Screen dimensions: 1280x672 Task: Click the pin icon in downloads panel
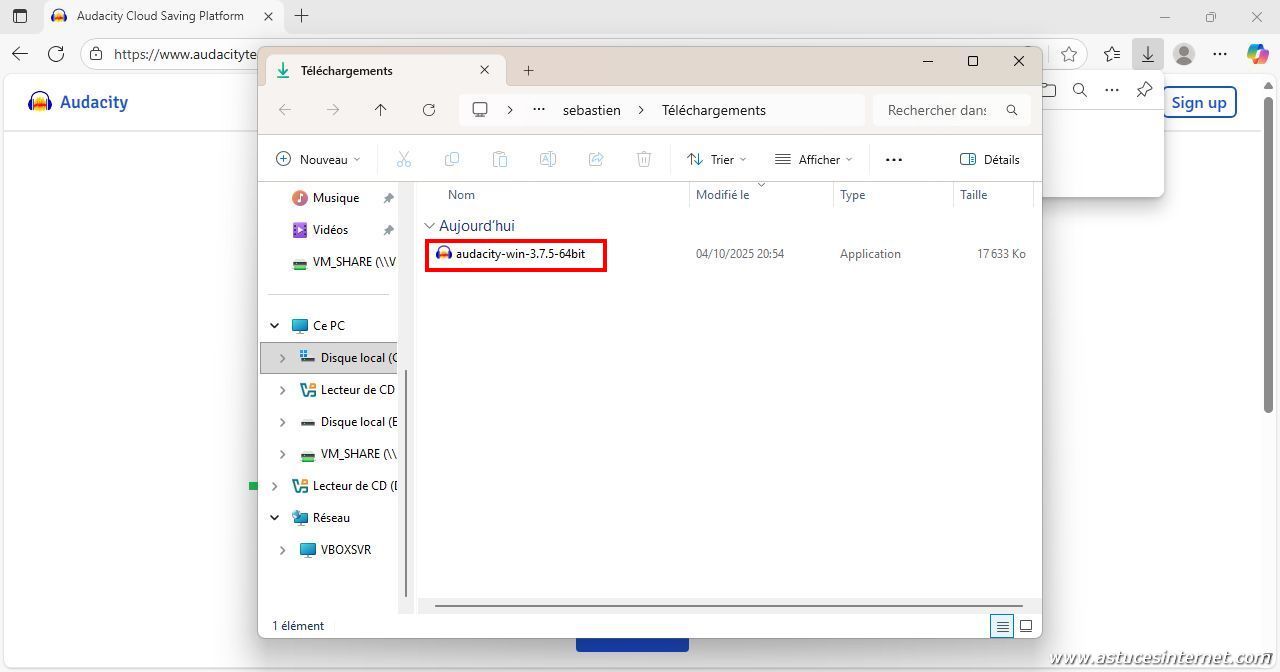(1144, 90)
